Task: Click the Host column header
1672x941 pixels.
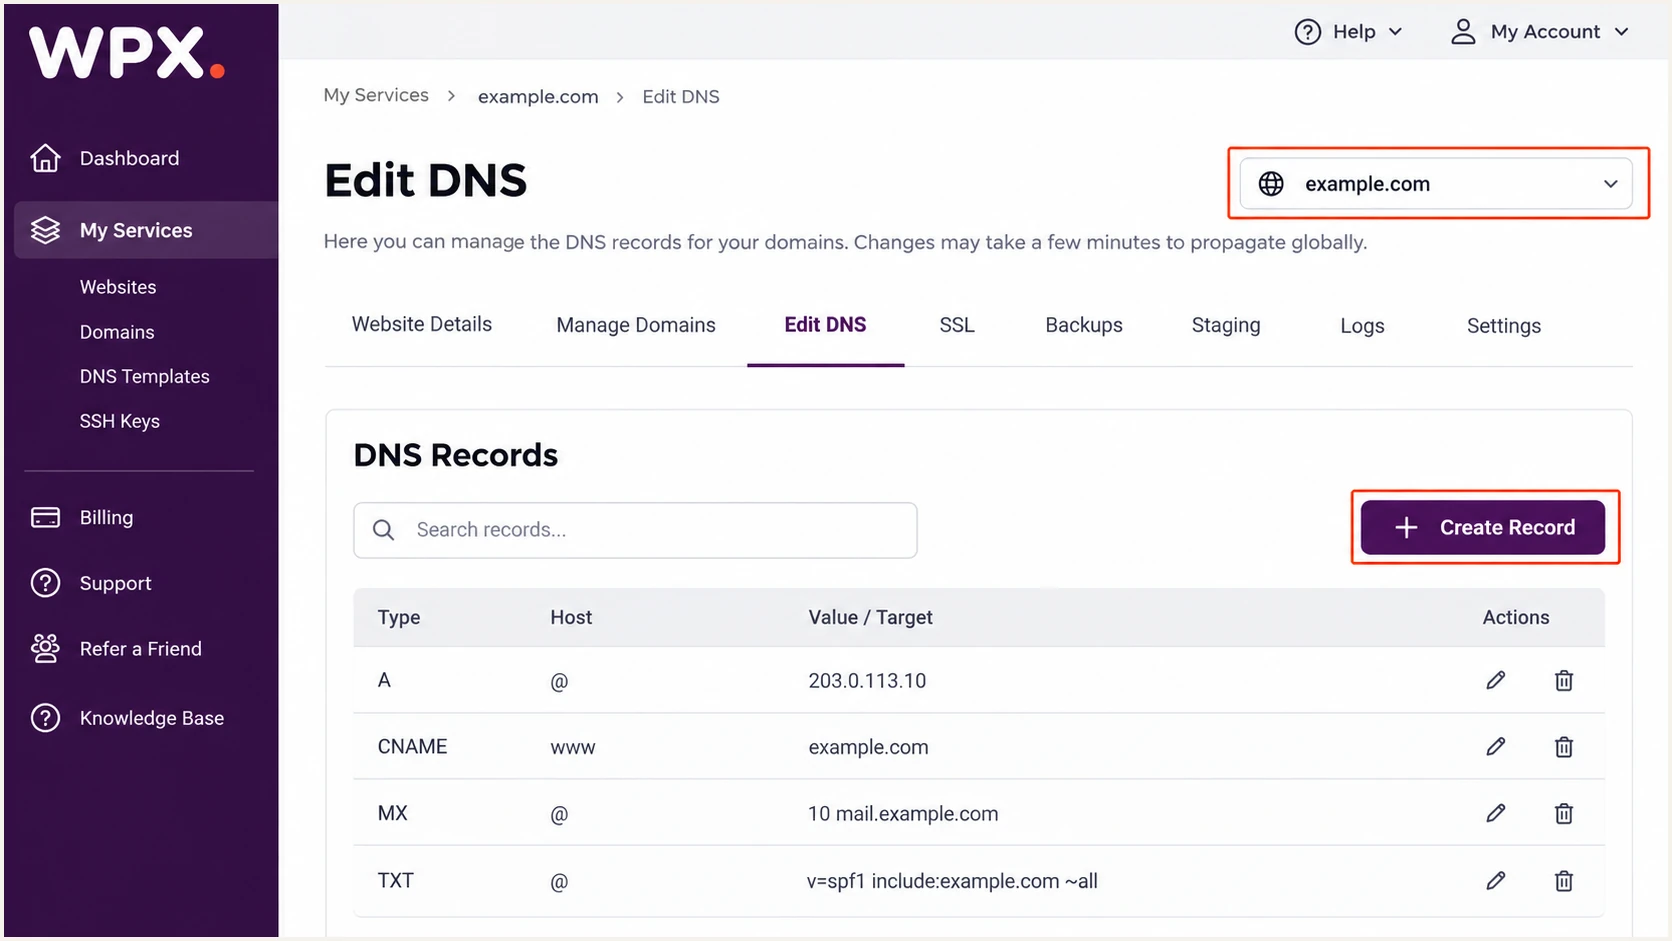Action: (571, 618)
